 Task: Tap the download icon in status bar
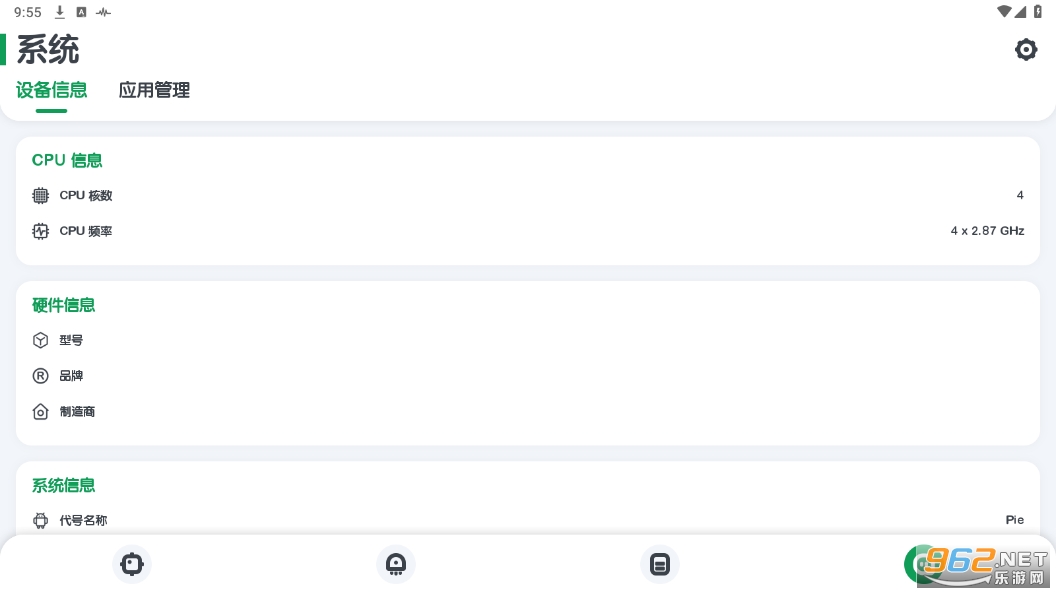coord(60,12)
